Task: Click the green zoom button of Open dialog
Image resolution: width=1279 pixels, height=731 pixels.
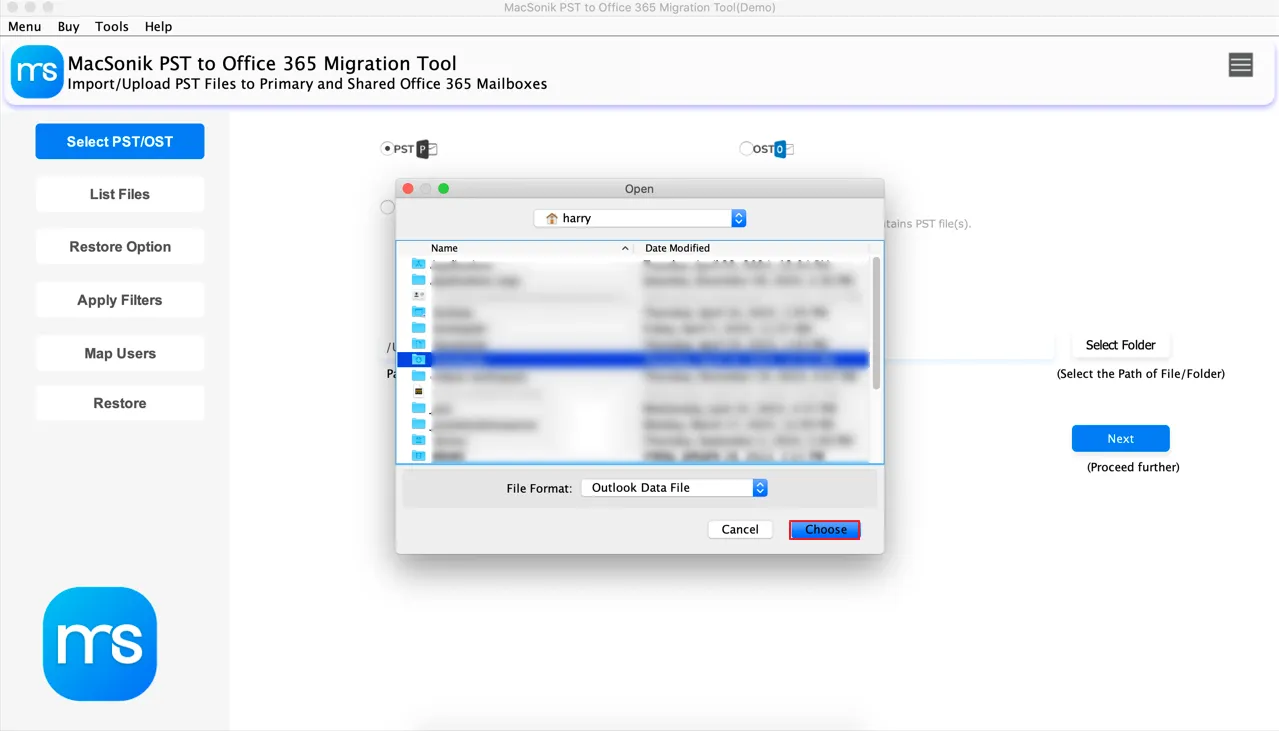Action: [x=444, y=188]
